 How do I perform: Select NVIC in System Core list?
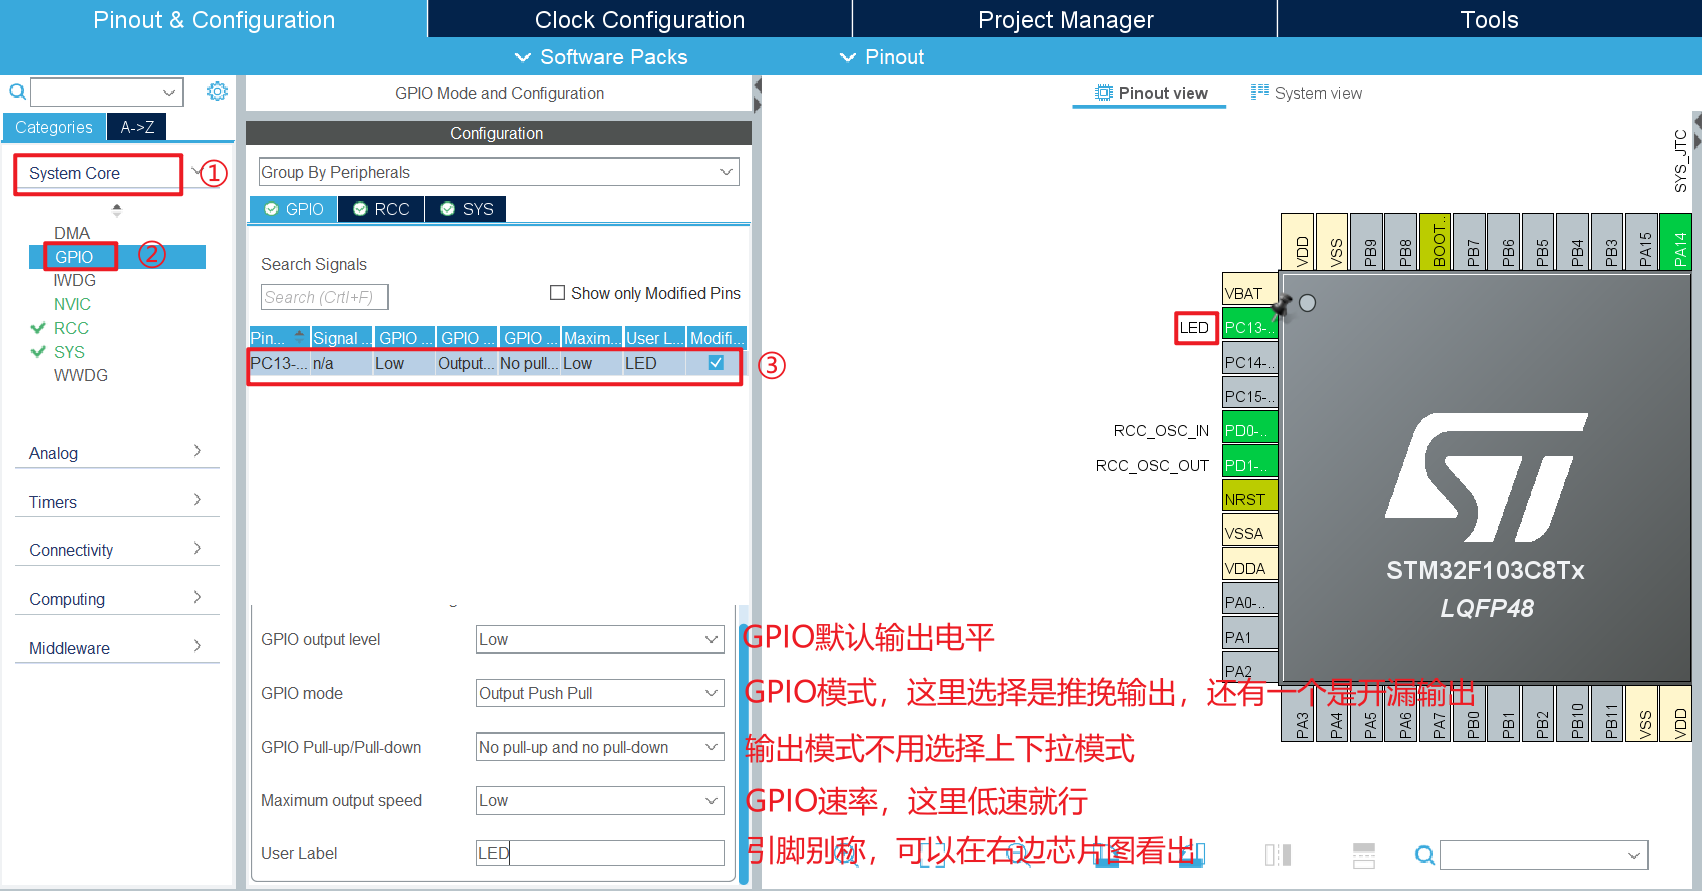(72, 304)
